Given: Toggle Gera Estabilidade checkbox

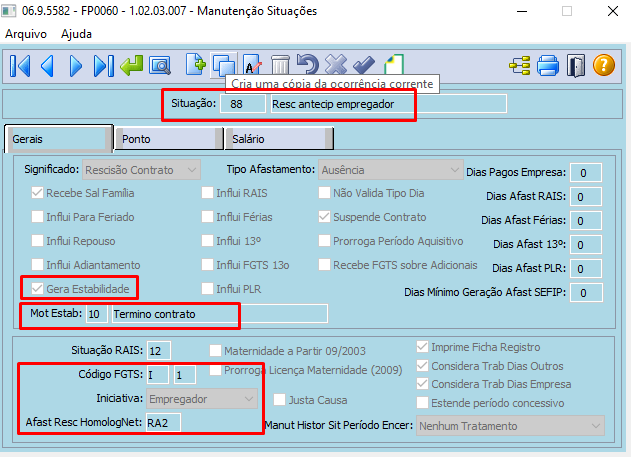Looking at the screenshot, I should [x=37, y=289].
